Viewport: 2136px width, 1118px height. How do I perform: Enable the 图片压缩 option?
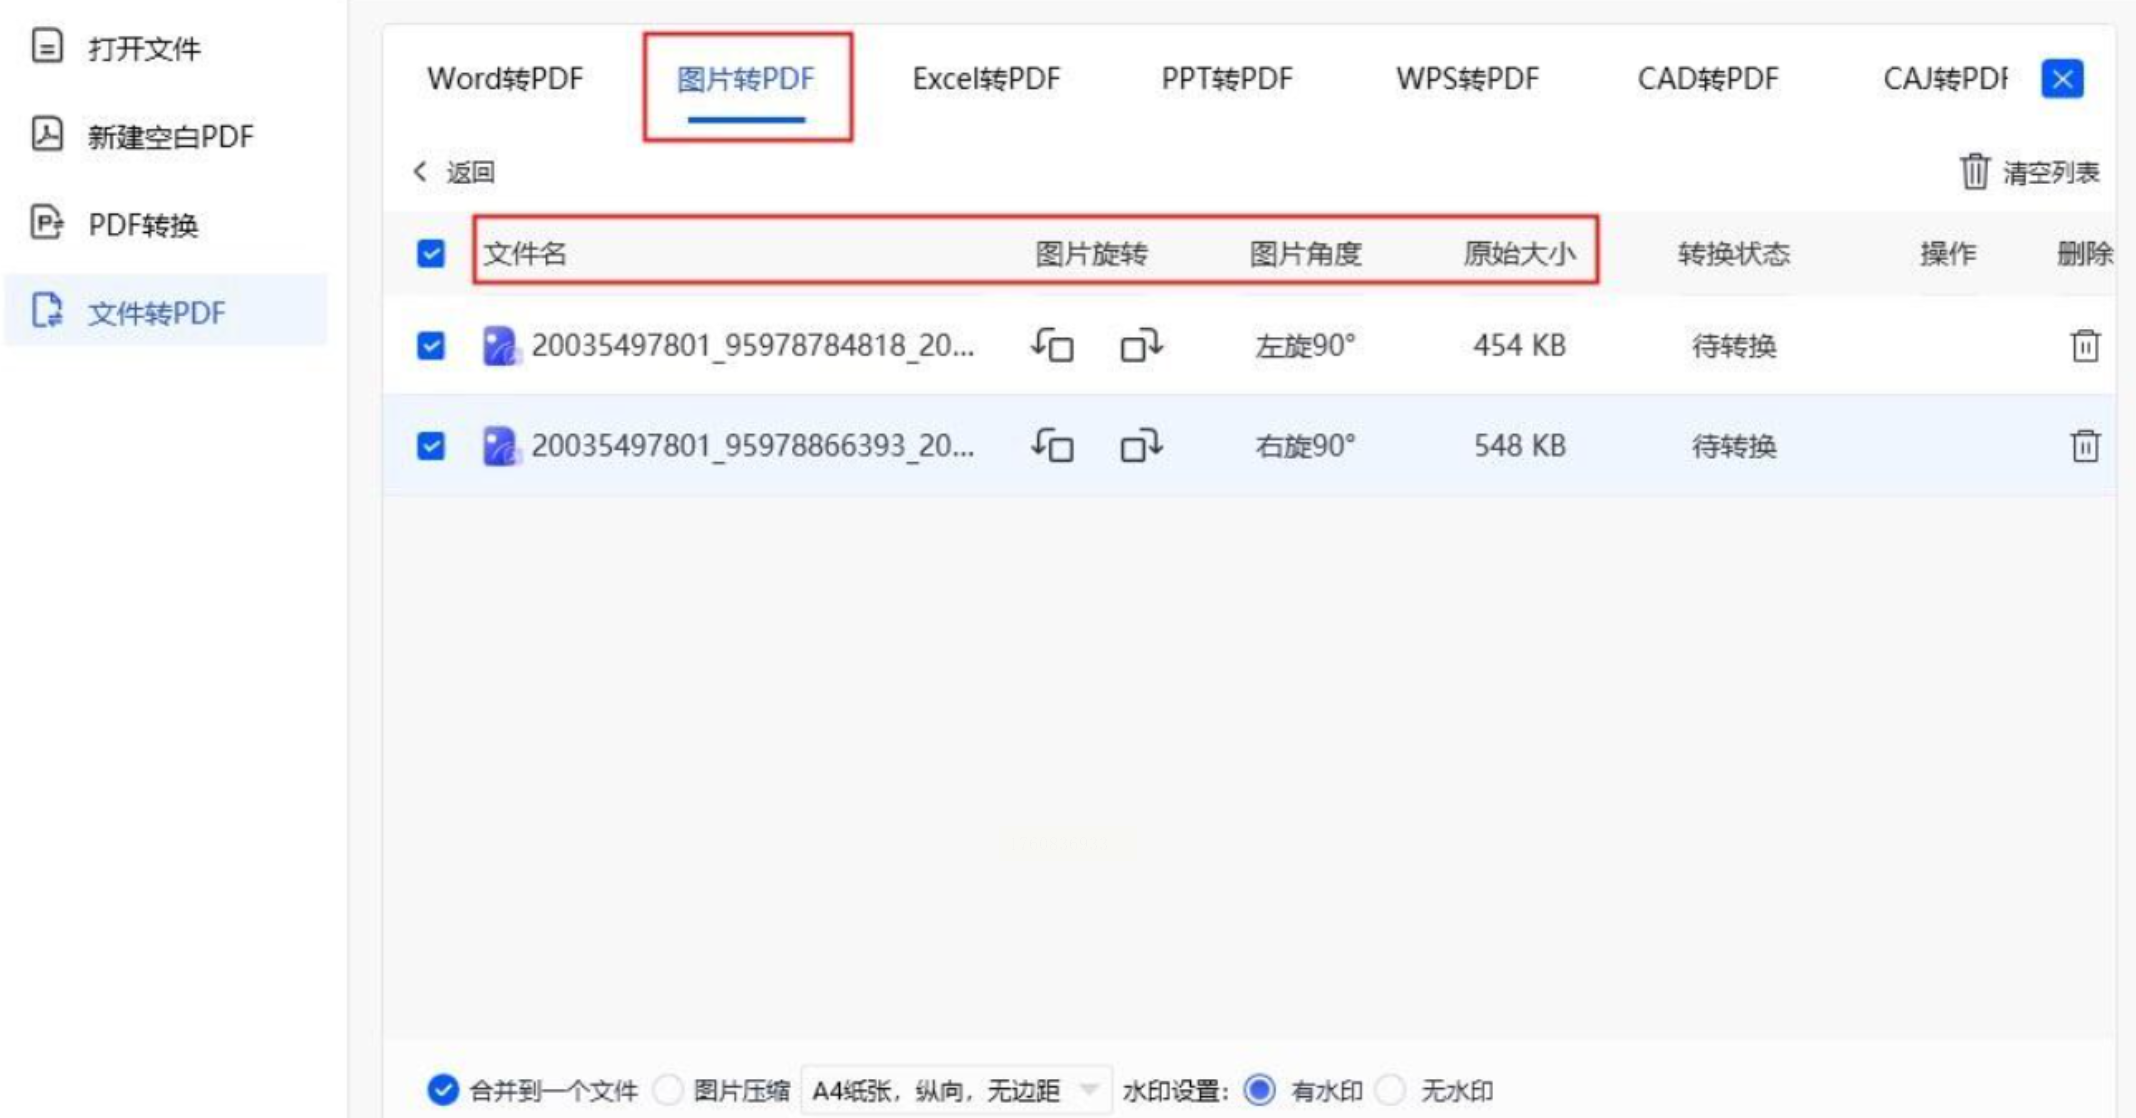coord(668,1089)
